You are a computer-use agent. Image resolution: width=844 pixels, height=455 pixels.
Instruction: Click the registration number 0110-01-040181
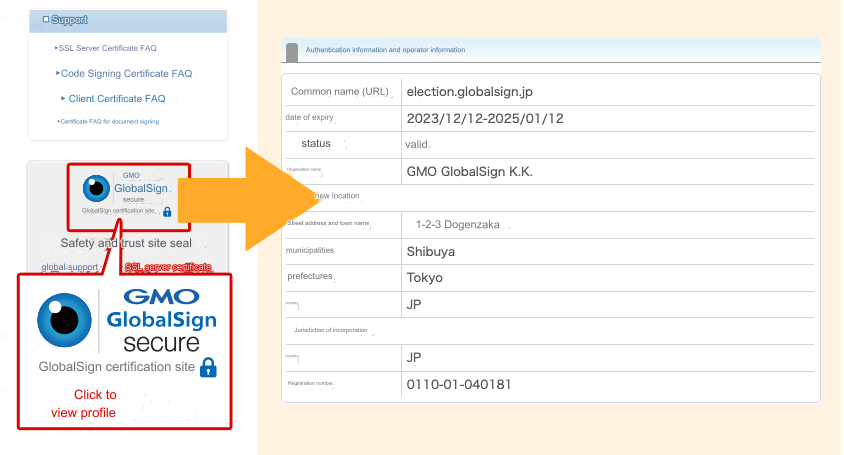[459, 384]
